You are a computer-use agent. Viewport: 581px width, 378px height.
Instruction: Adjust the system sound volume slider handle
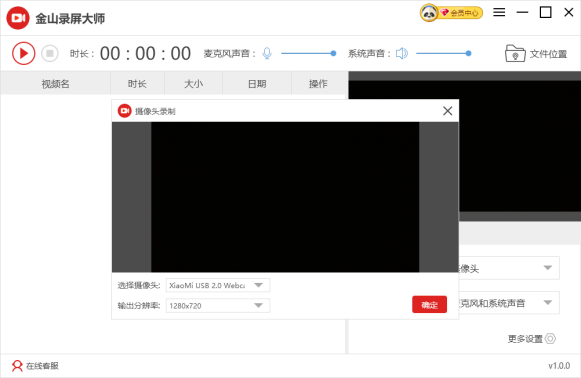(468, 53)
